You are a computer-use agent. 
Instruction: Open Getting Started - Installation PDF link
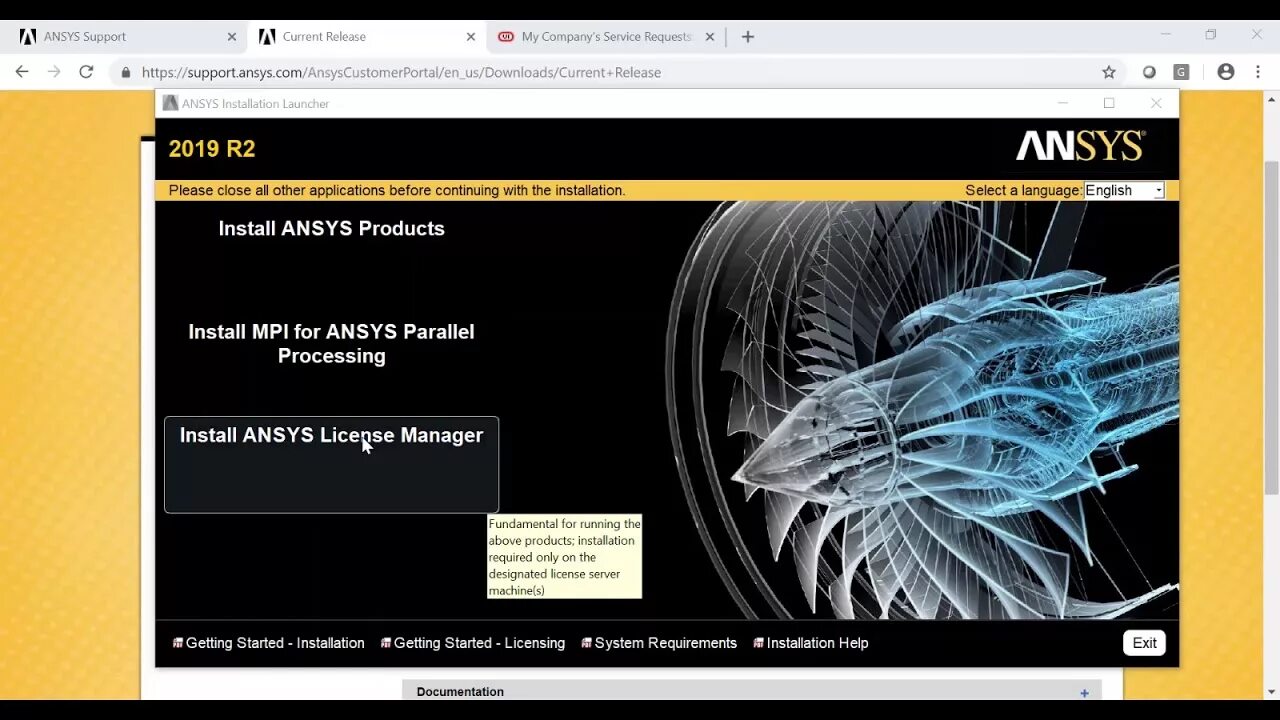pos(275,643)
